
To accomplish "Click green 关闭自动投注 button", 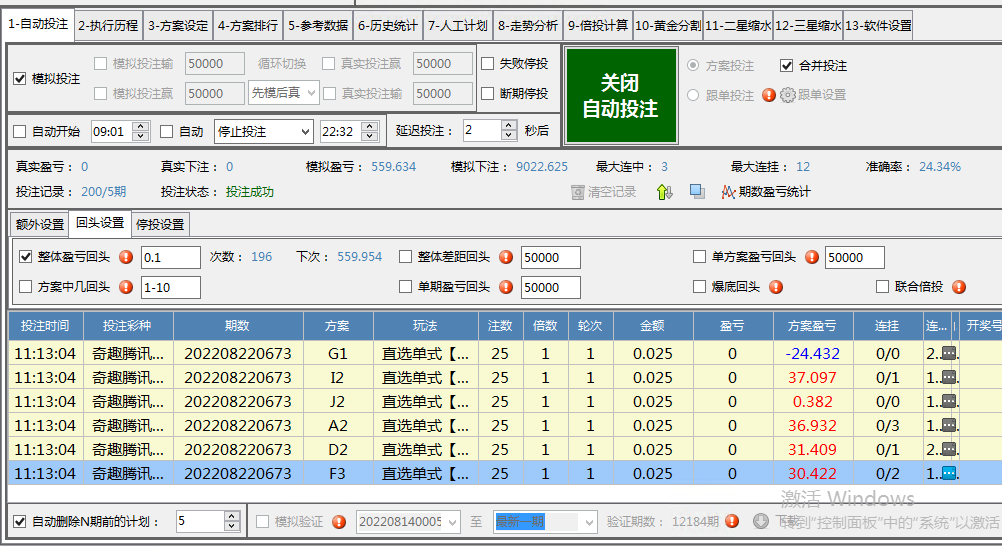I will [620, 95].
